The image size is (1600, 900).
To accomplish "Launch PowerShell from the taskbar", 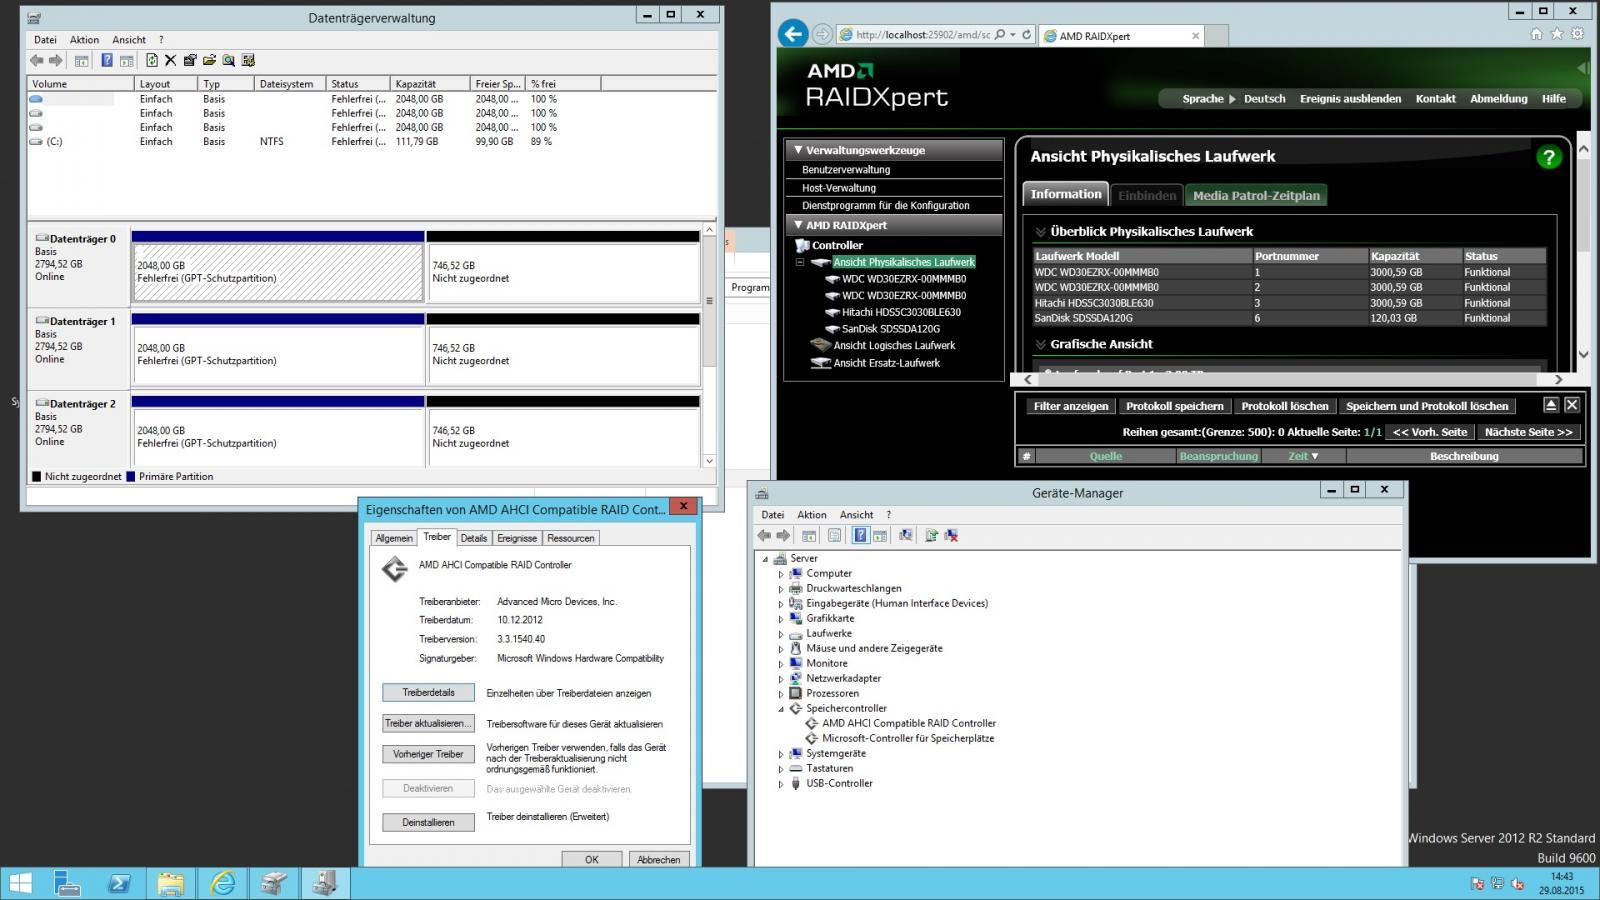I will pyautogui.click(x=118, y=883).
